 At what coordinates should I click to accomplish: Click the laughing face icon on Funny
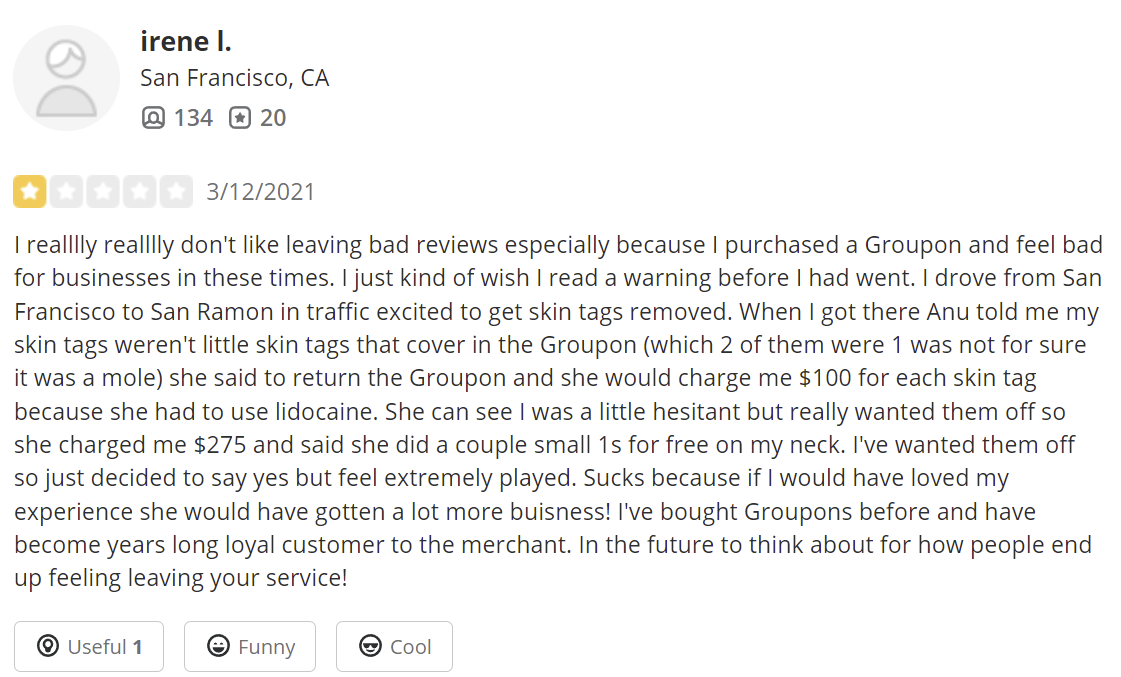coord(218,646)
